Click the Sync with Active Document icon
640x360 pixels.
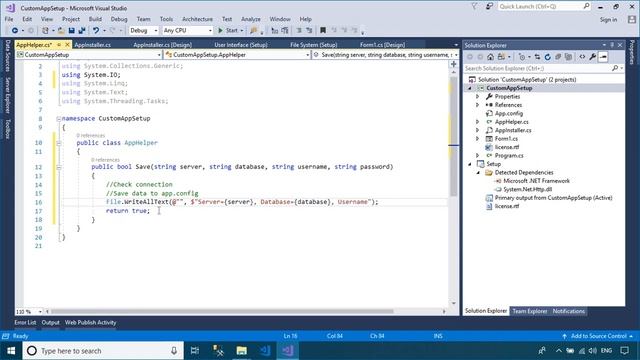537,57
